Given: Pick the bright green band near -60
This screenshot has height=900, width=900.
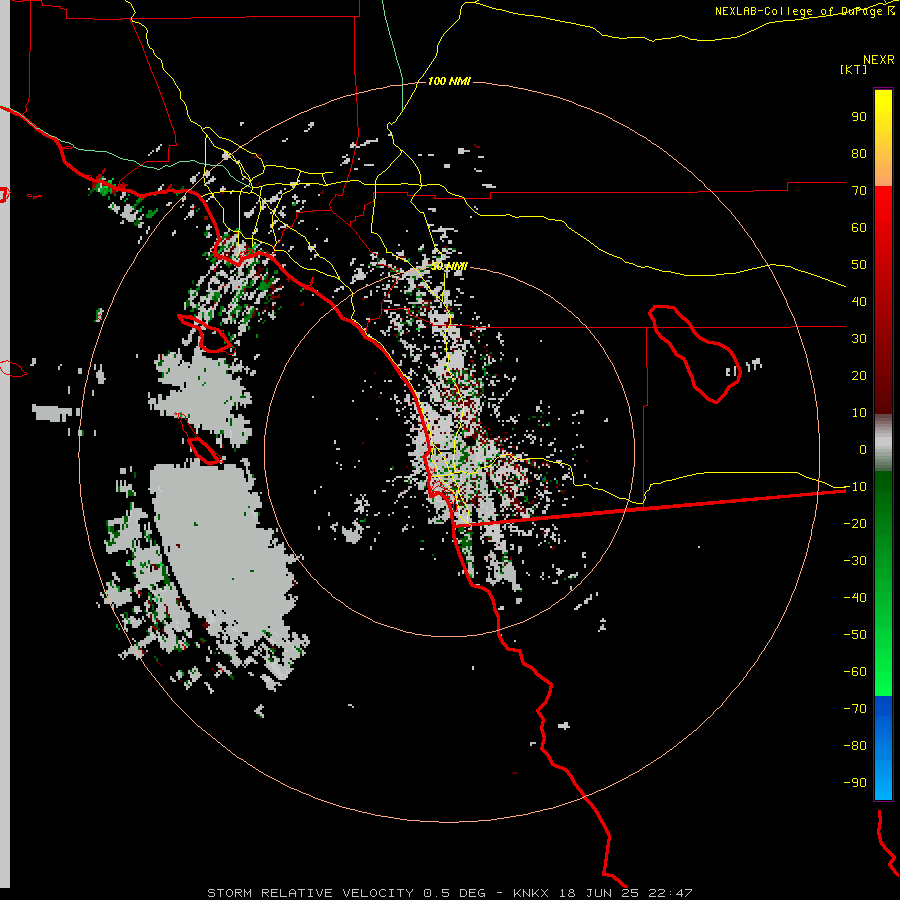Looking at the screenshot, I should (883, 674).
